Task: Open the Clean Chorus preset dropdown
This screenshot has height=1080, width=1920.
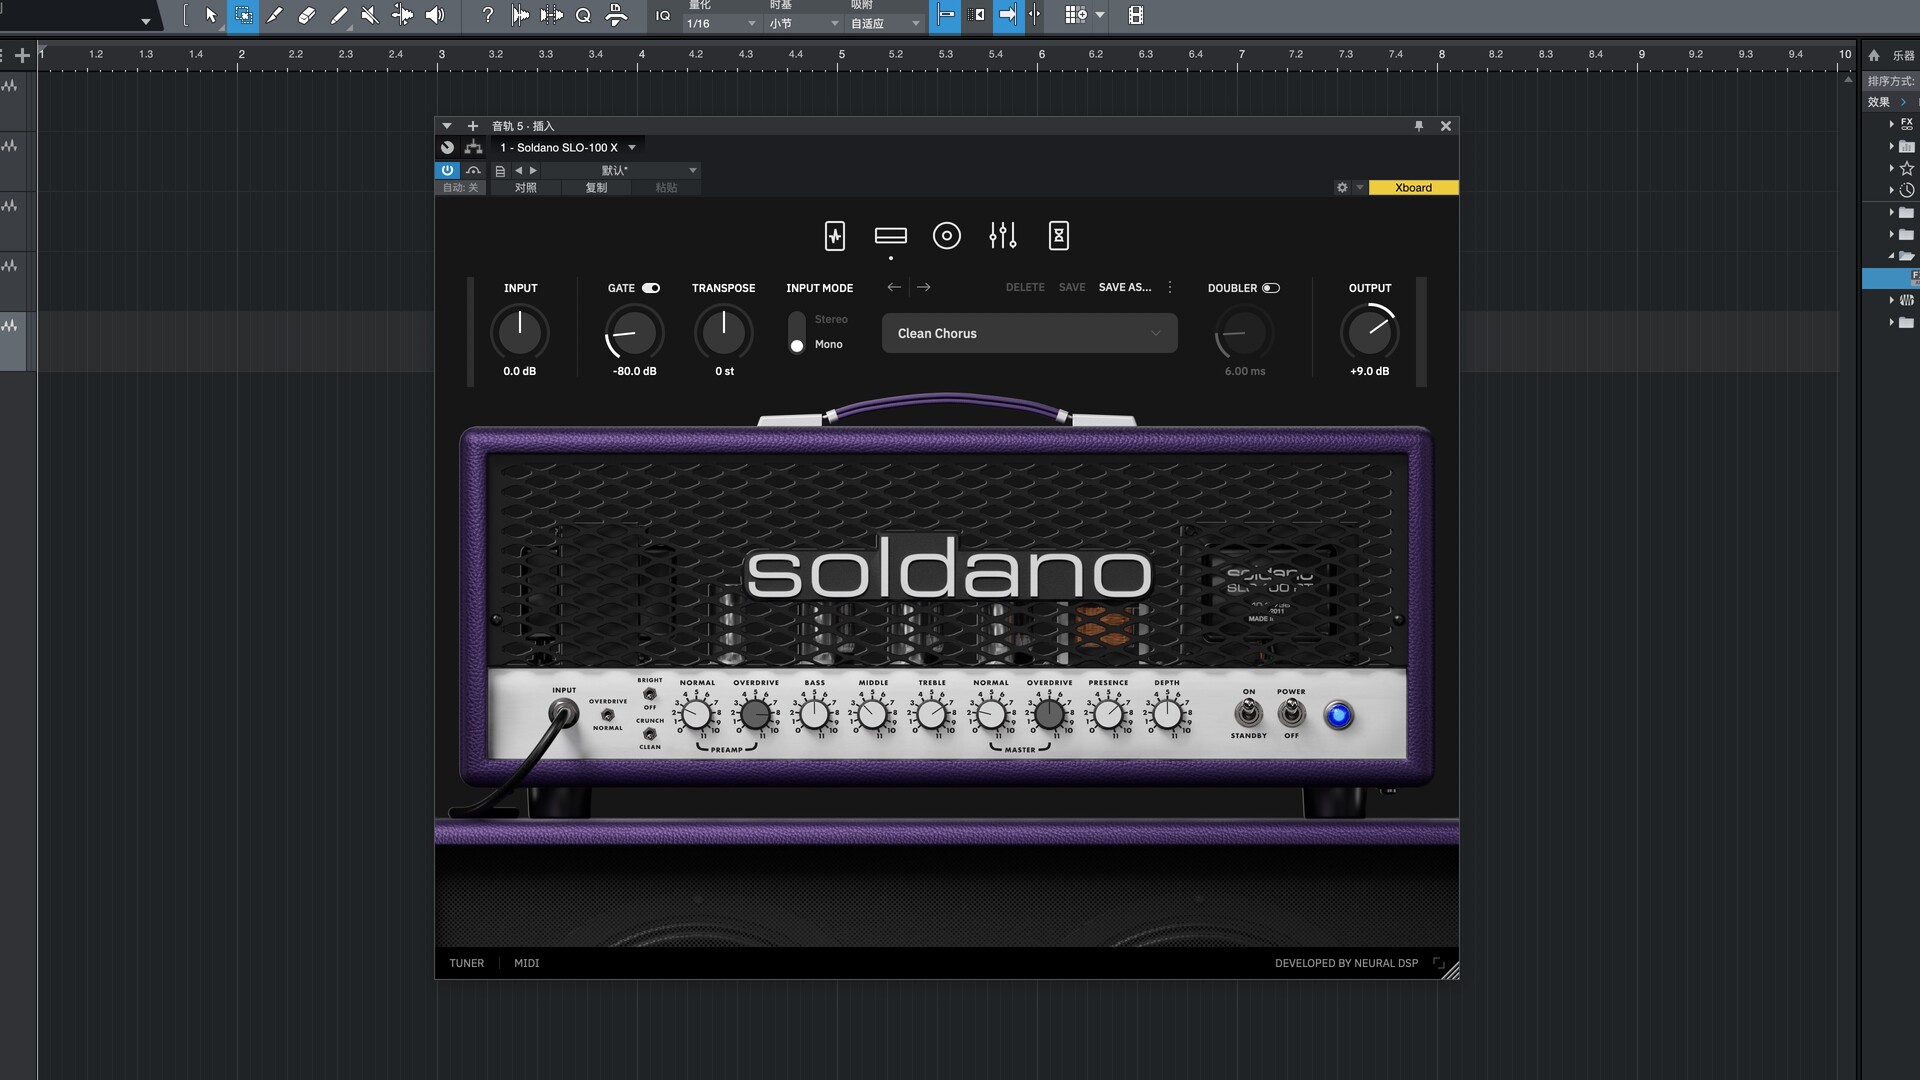Action: pyautogui.click(x=1029, y=334)
